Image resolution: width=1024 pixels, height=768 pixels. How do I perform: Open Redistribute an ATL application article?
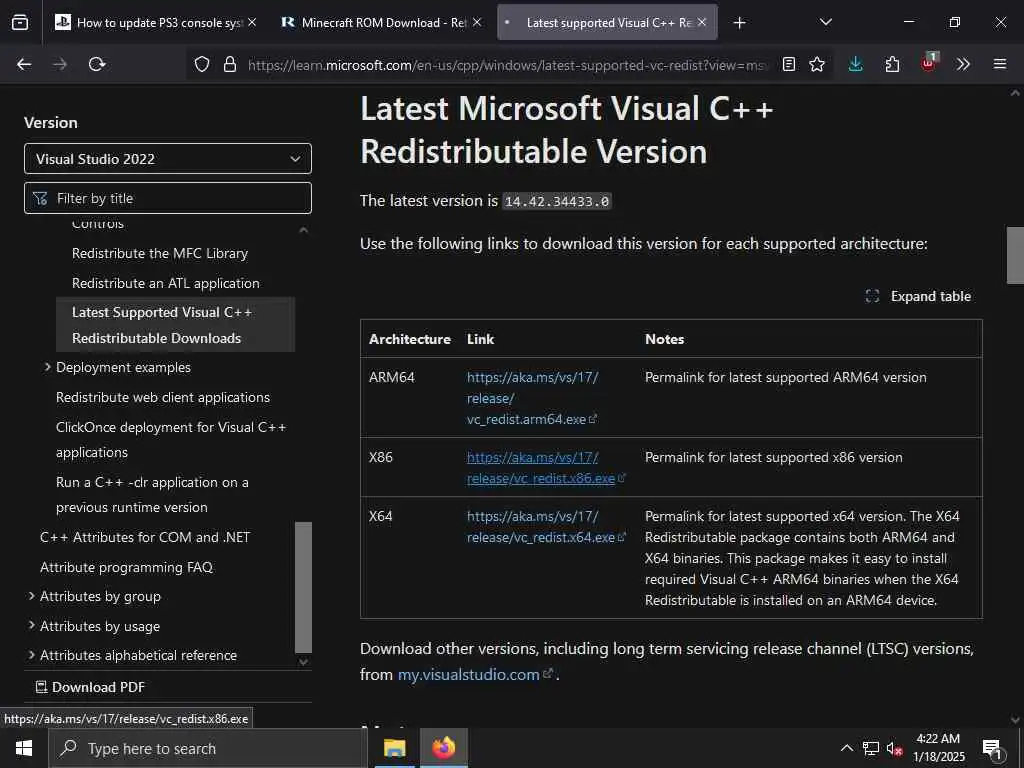click(166, 283)
